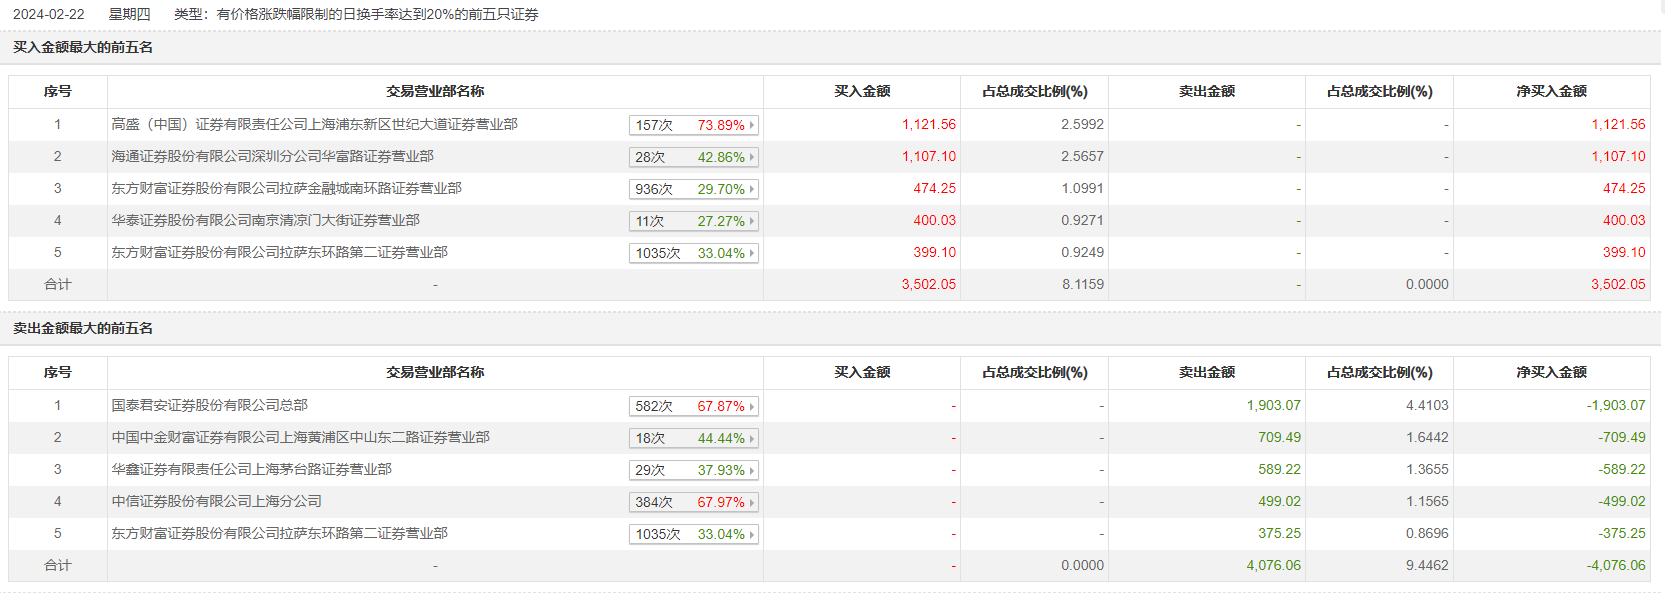Open 东方财富证券拉萨金融城南环路证券营业部 link
This screenshot has height=595, width=1665.
pos(286,188)
